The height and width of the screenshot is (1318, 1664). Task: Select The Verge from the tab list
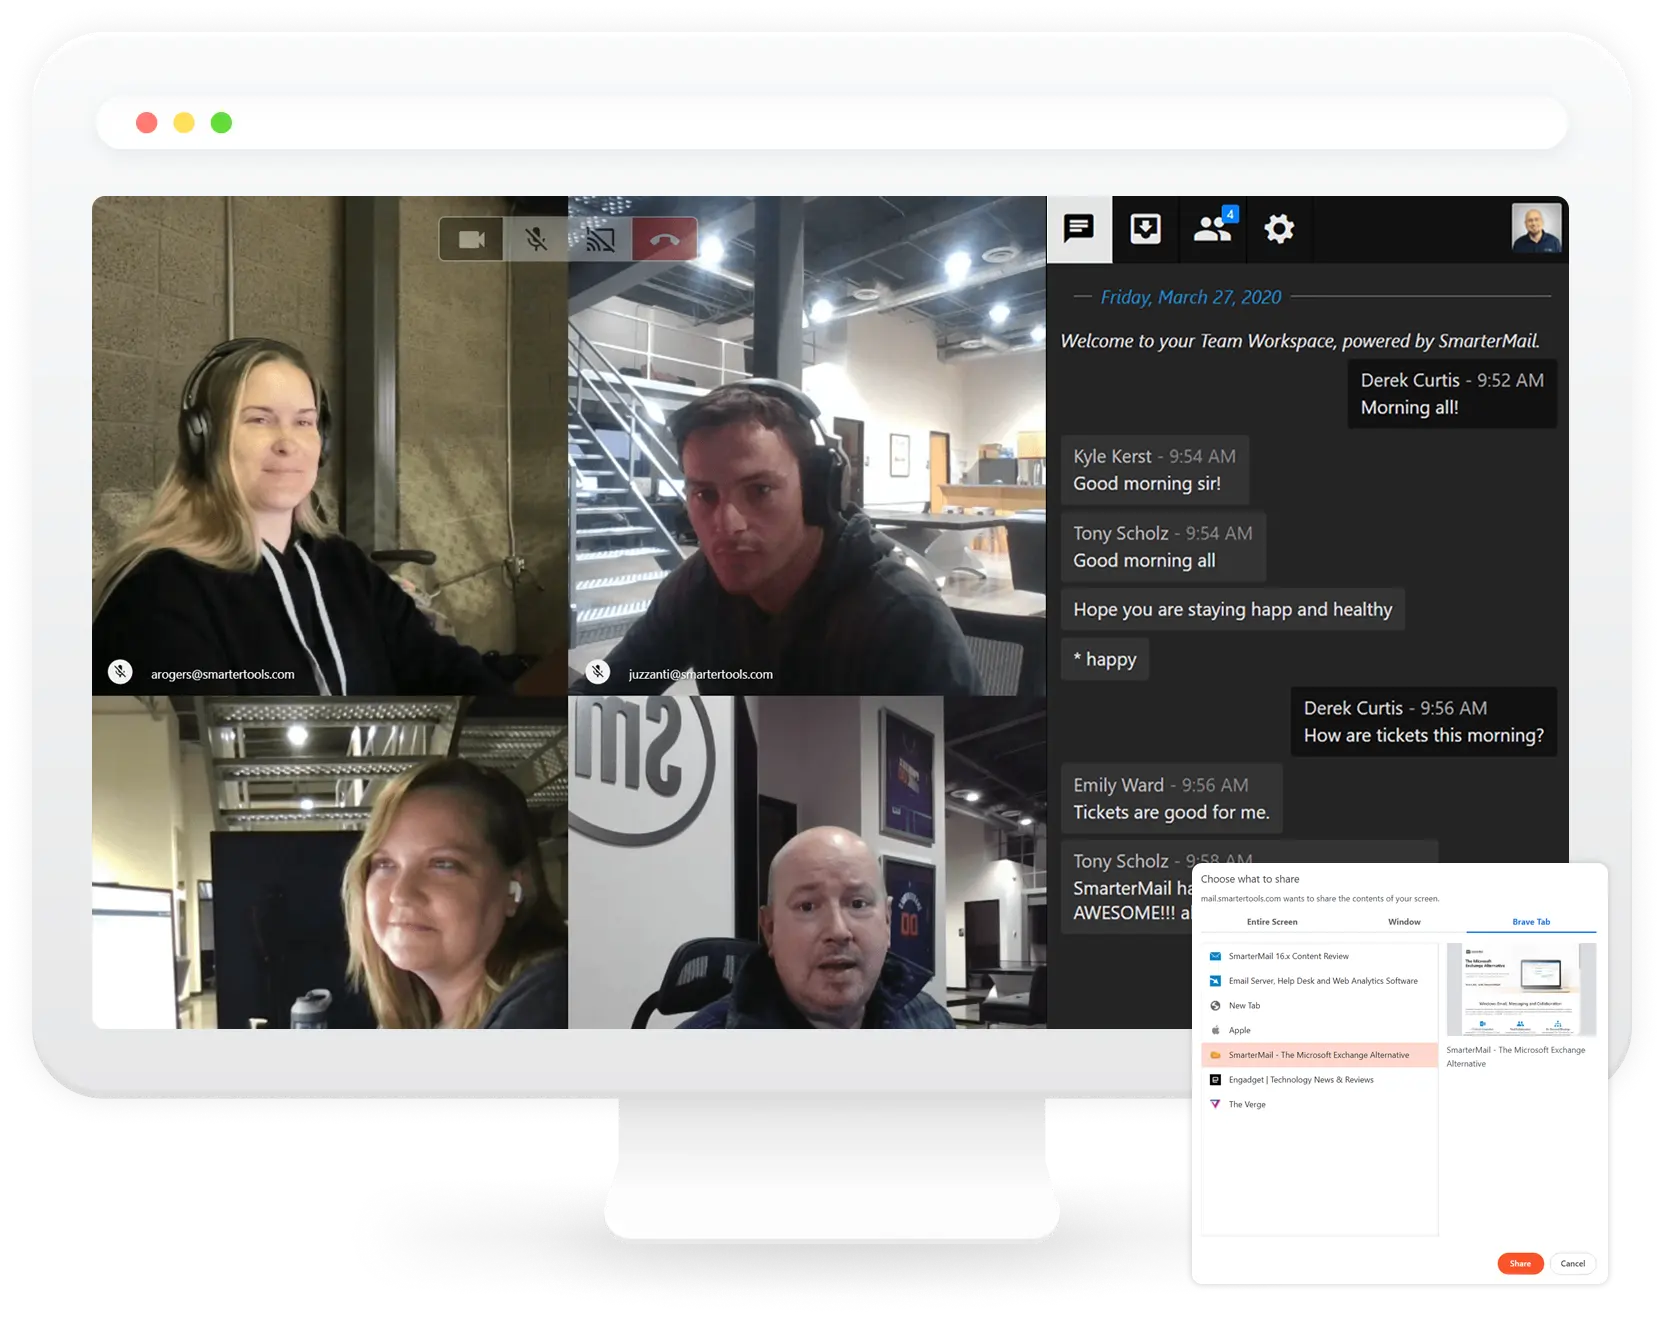pos(1247,1105)
